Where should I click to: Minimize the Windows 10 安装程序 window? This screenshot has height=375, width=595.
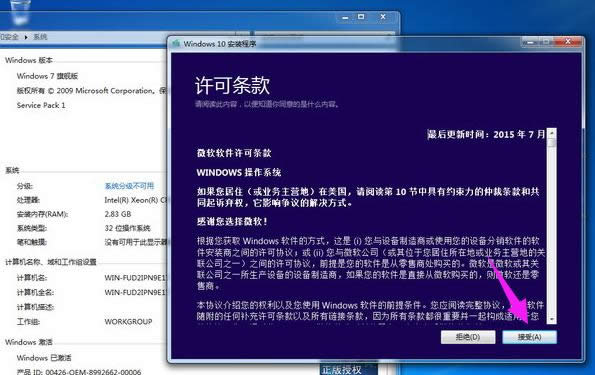530,42
